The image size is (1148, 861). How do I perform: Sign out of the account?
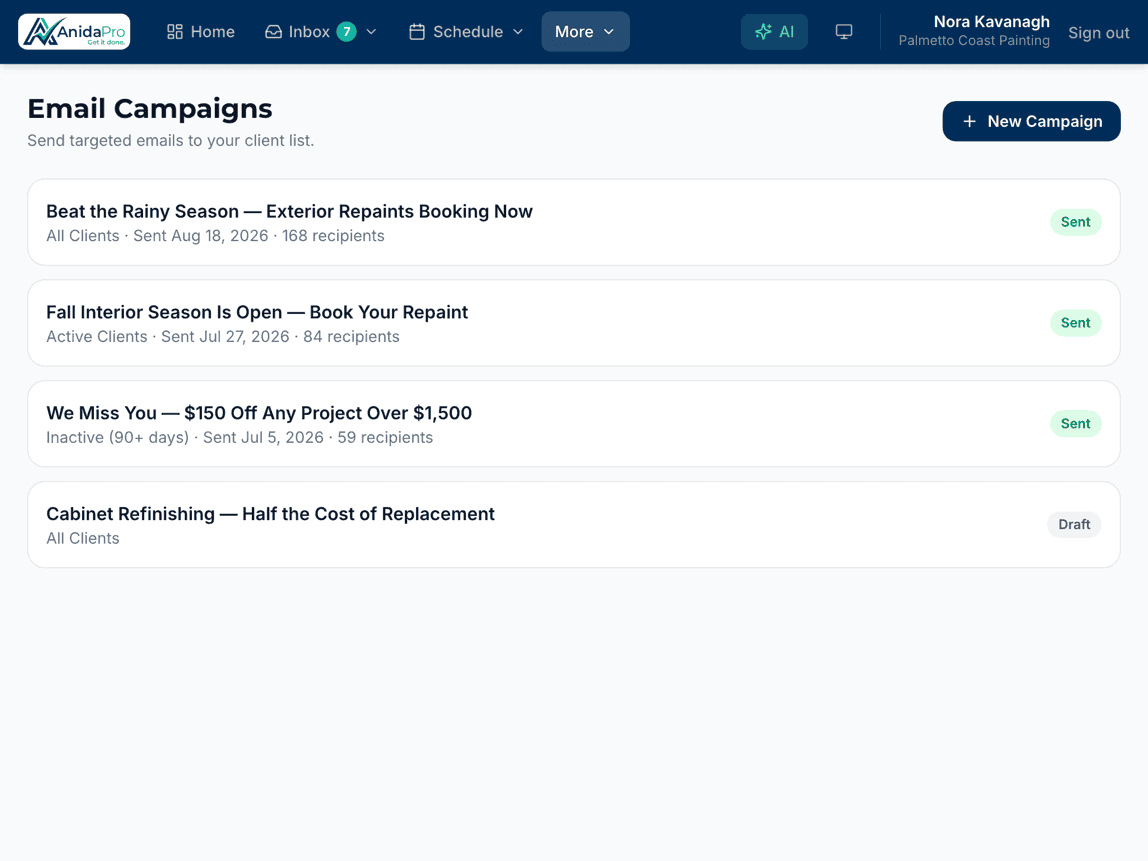click(x=1098, y=32)
